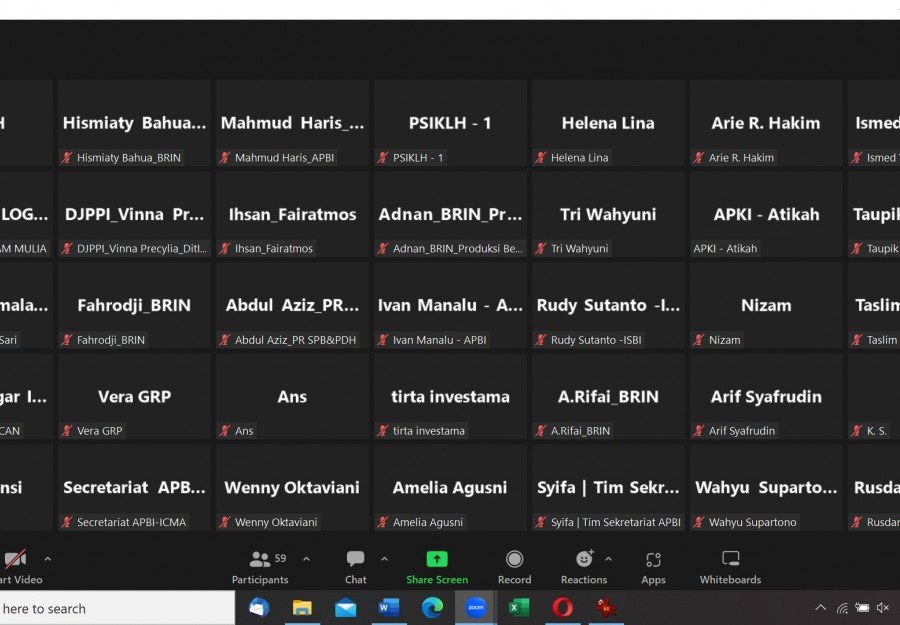The height and width of the screenshot is (625, 900).
Task: Click 'Syifa | Tim Sekretariat APBI' label
Action: 616,522
